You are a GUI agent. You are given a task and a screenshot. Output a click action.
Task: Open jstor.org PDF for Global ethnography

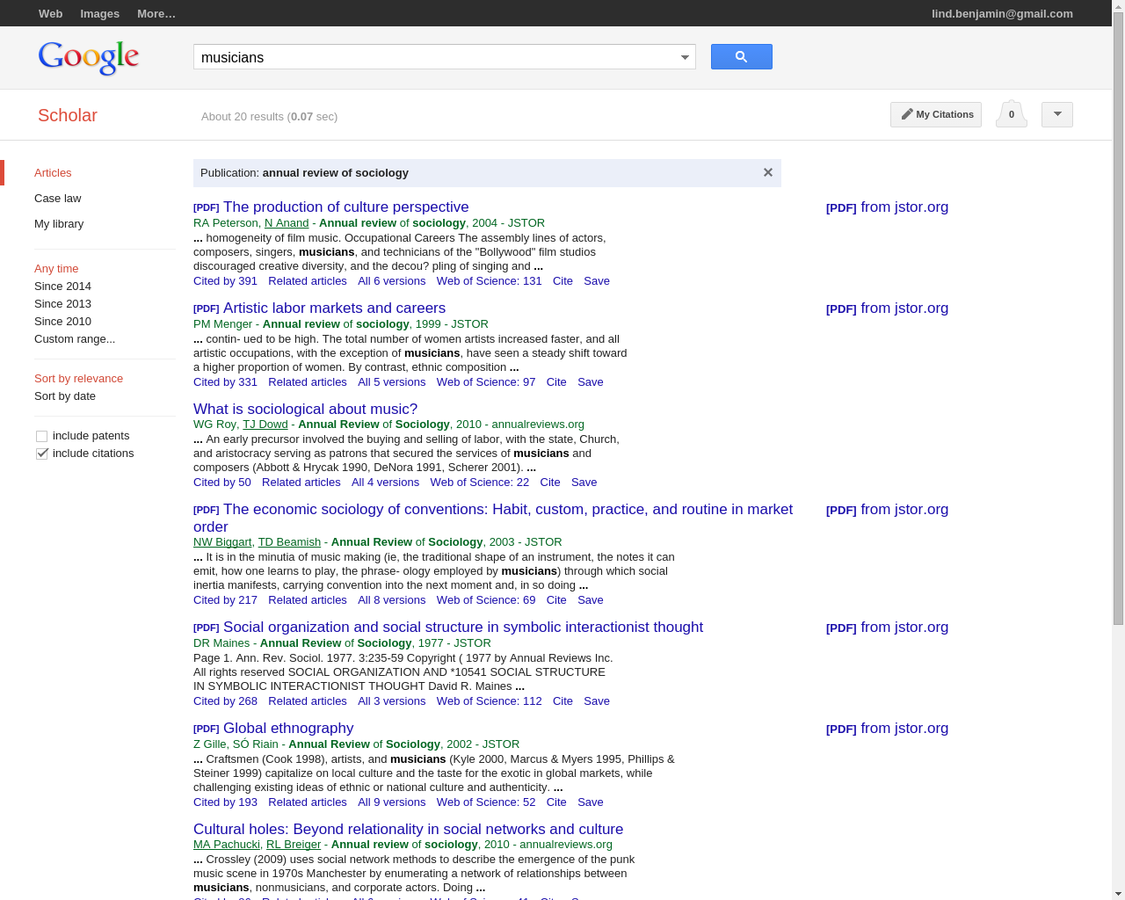[887, 728]
